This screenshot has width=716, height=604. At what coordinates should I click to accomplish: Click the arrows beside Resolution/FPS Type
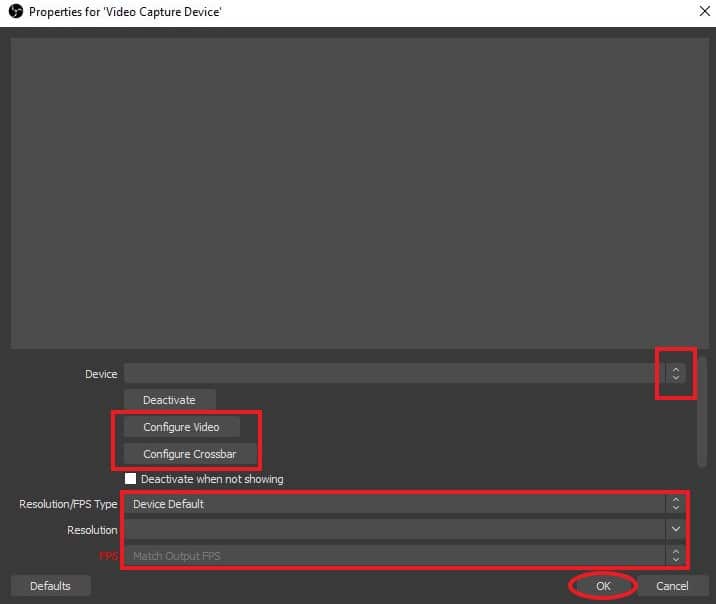point(677,504)
